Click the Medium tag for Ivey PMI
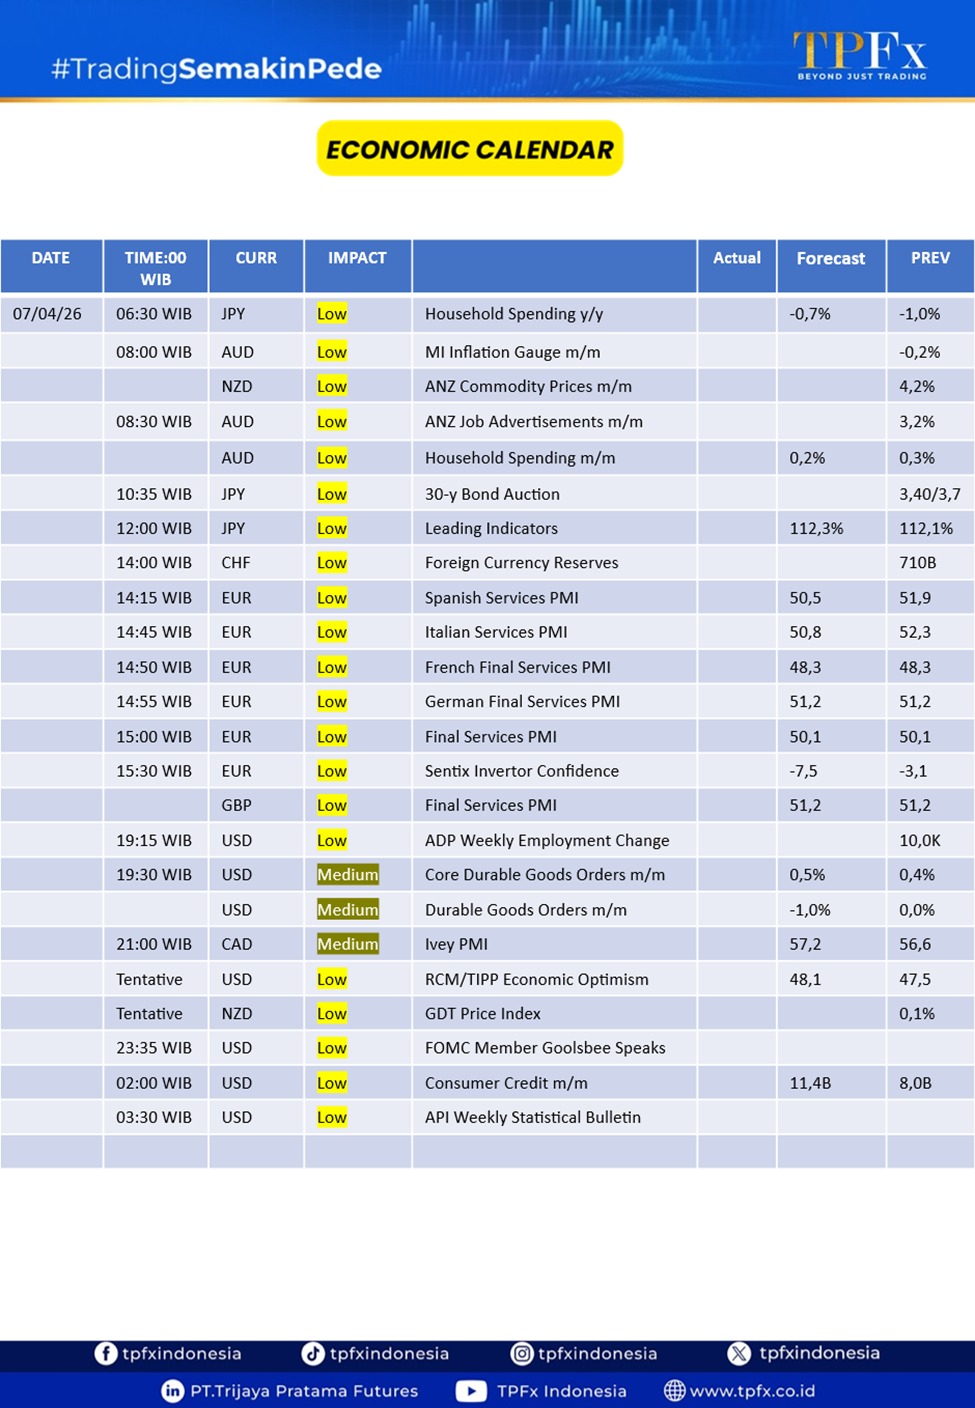Screen dimensions: 975x1408 (x=347, y=944)
